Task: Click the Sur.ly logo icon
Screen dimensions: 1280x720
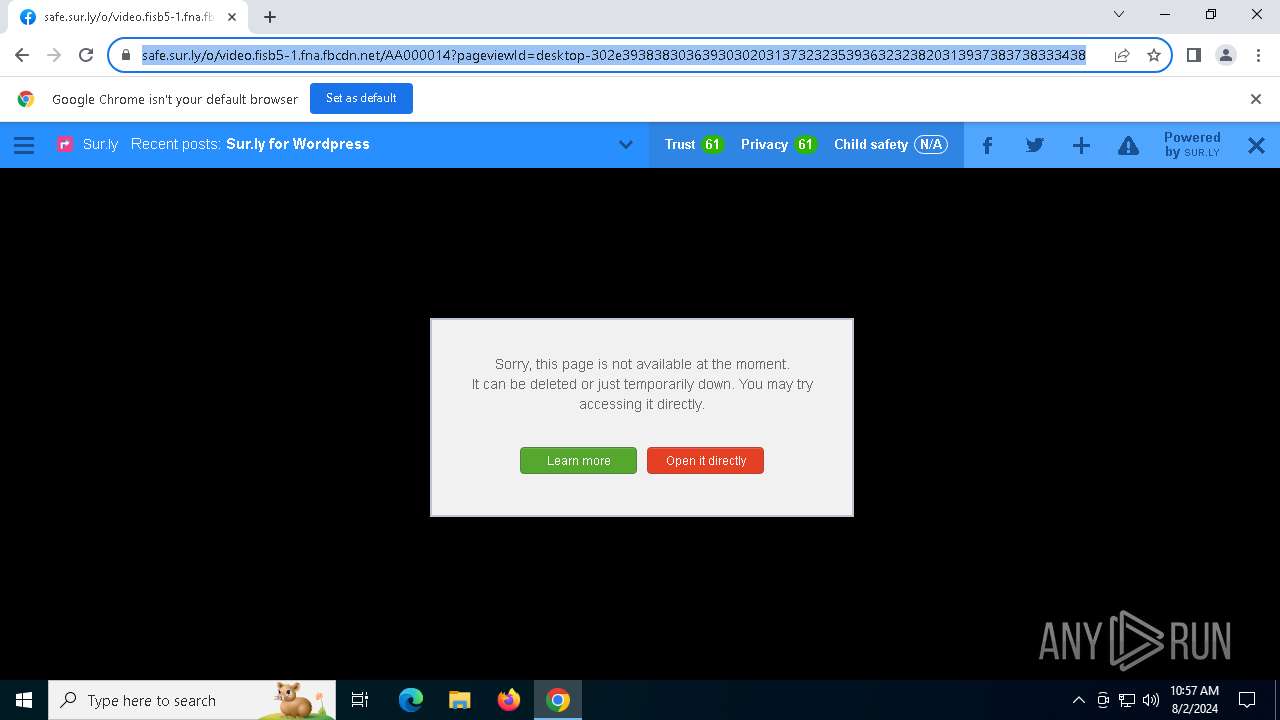Action: pos(65,144)
